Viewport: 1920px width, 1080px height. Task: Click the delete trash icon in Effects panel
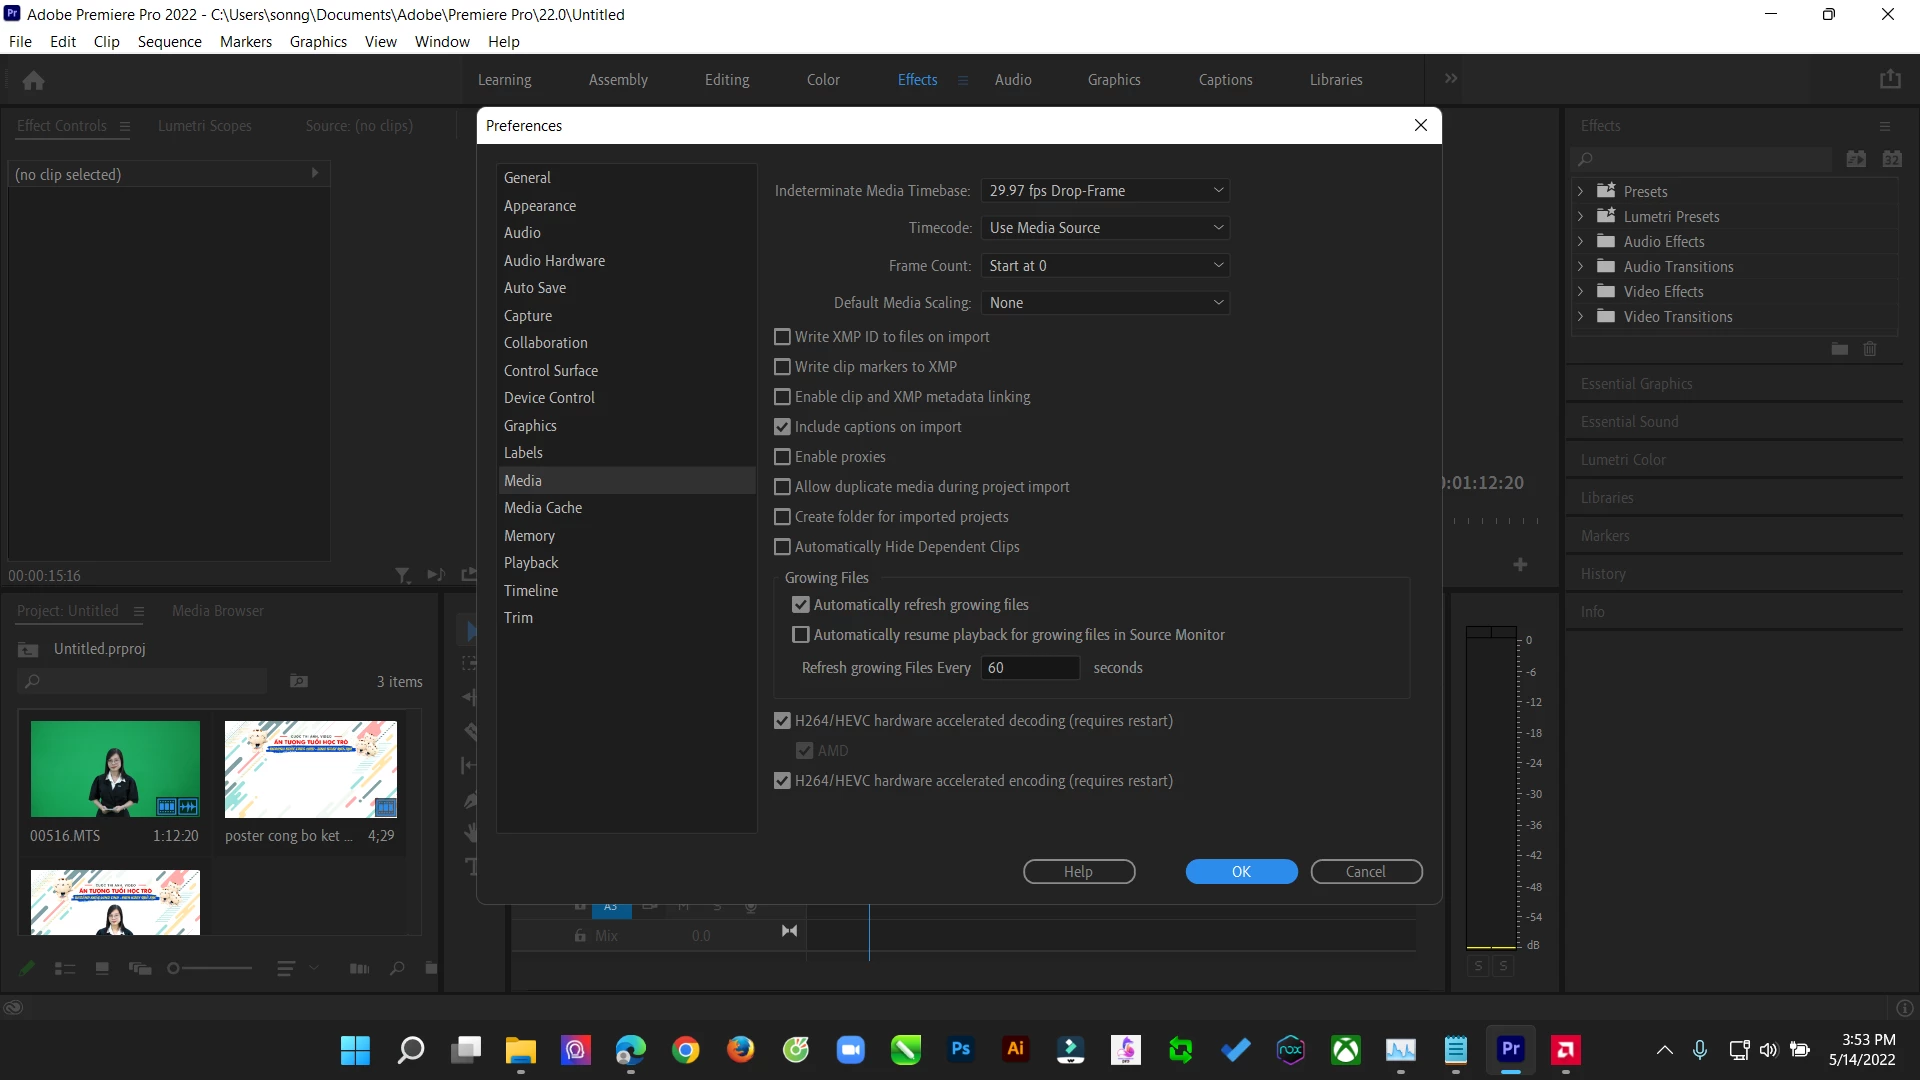[1870, 349]
